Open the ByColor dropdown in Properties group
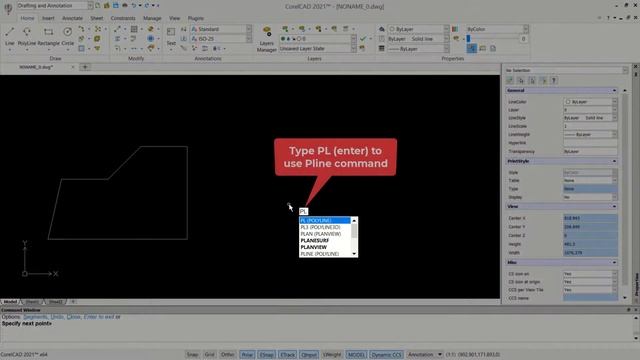 pos(497,29)
